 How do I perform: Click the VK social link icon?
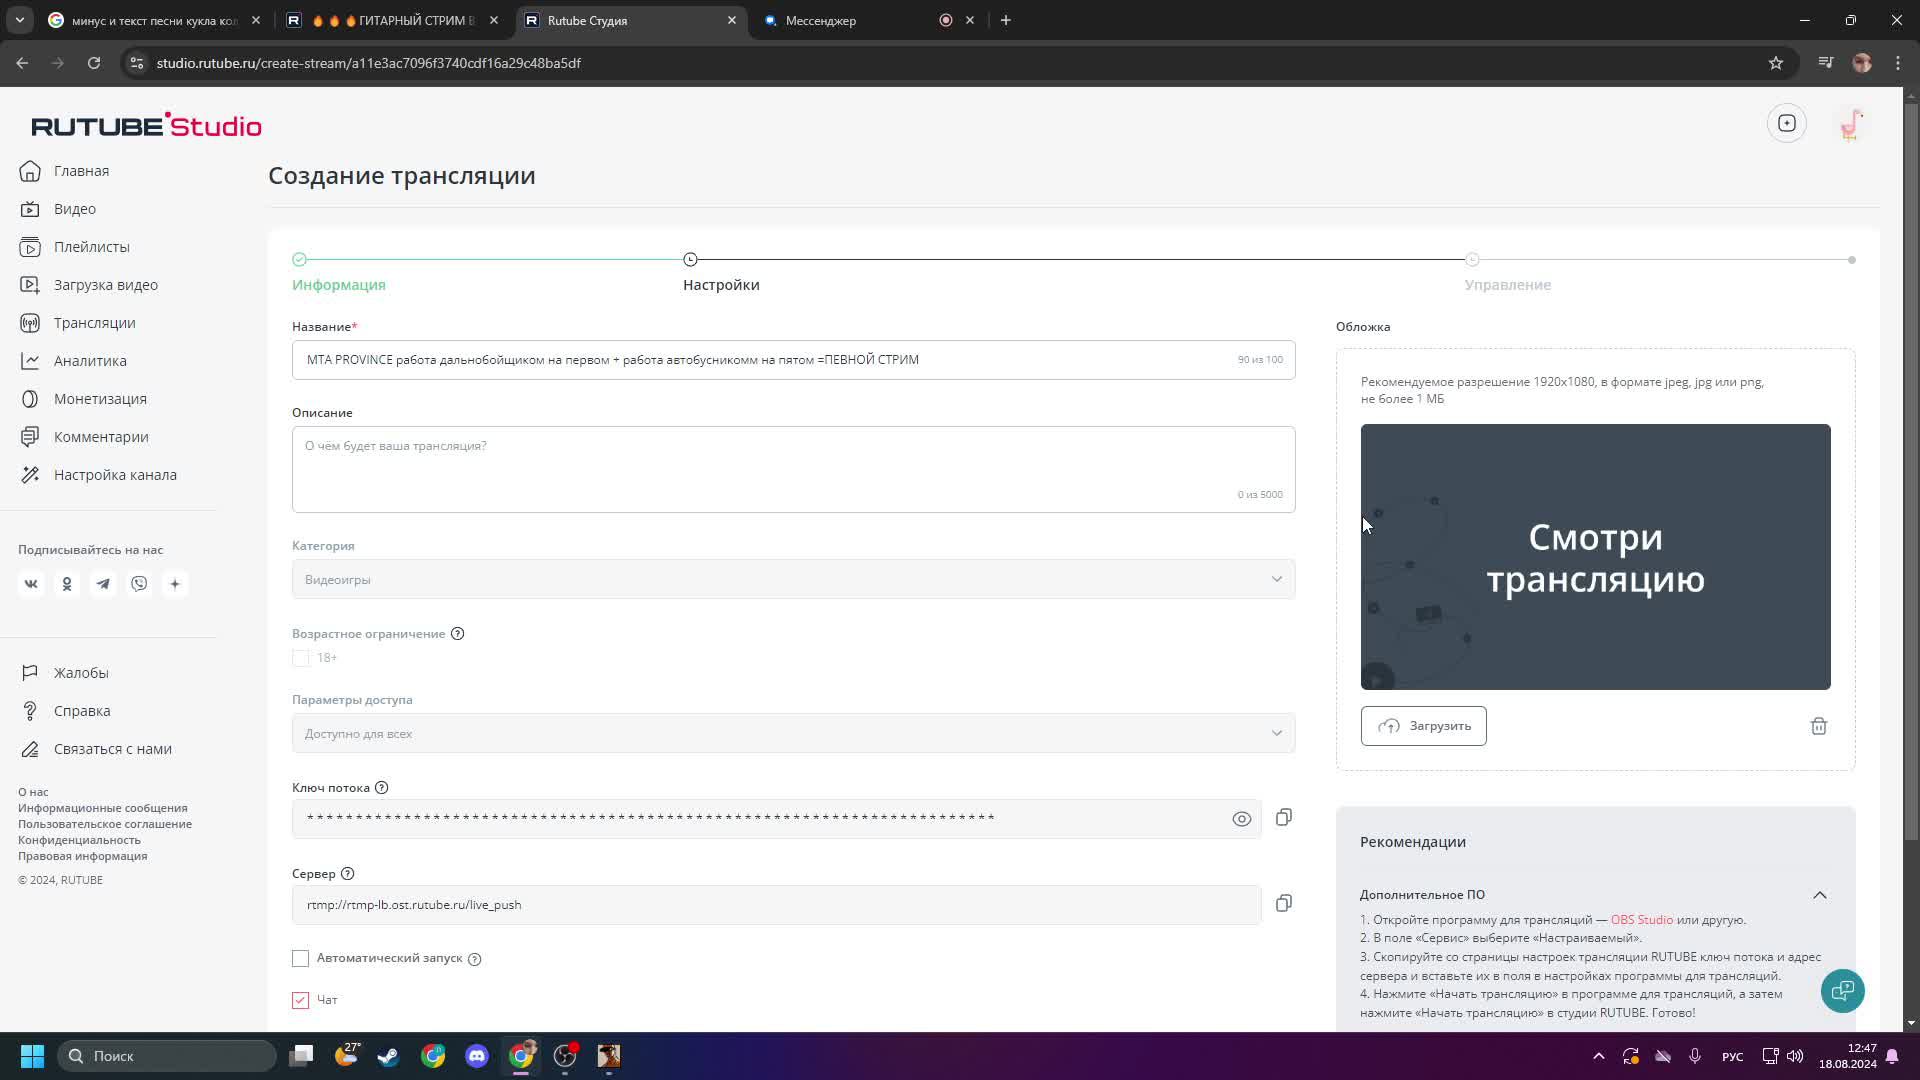pos(31,584)
